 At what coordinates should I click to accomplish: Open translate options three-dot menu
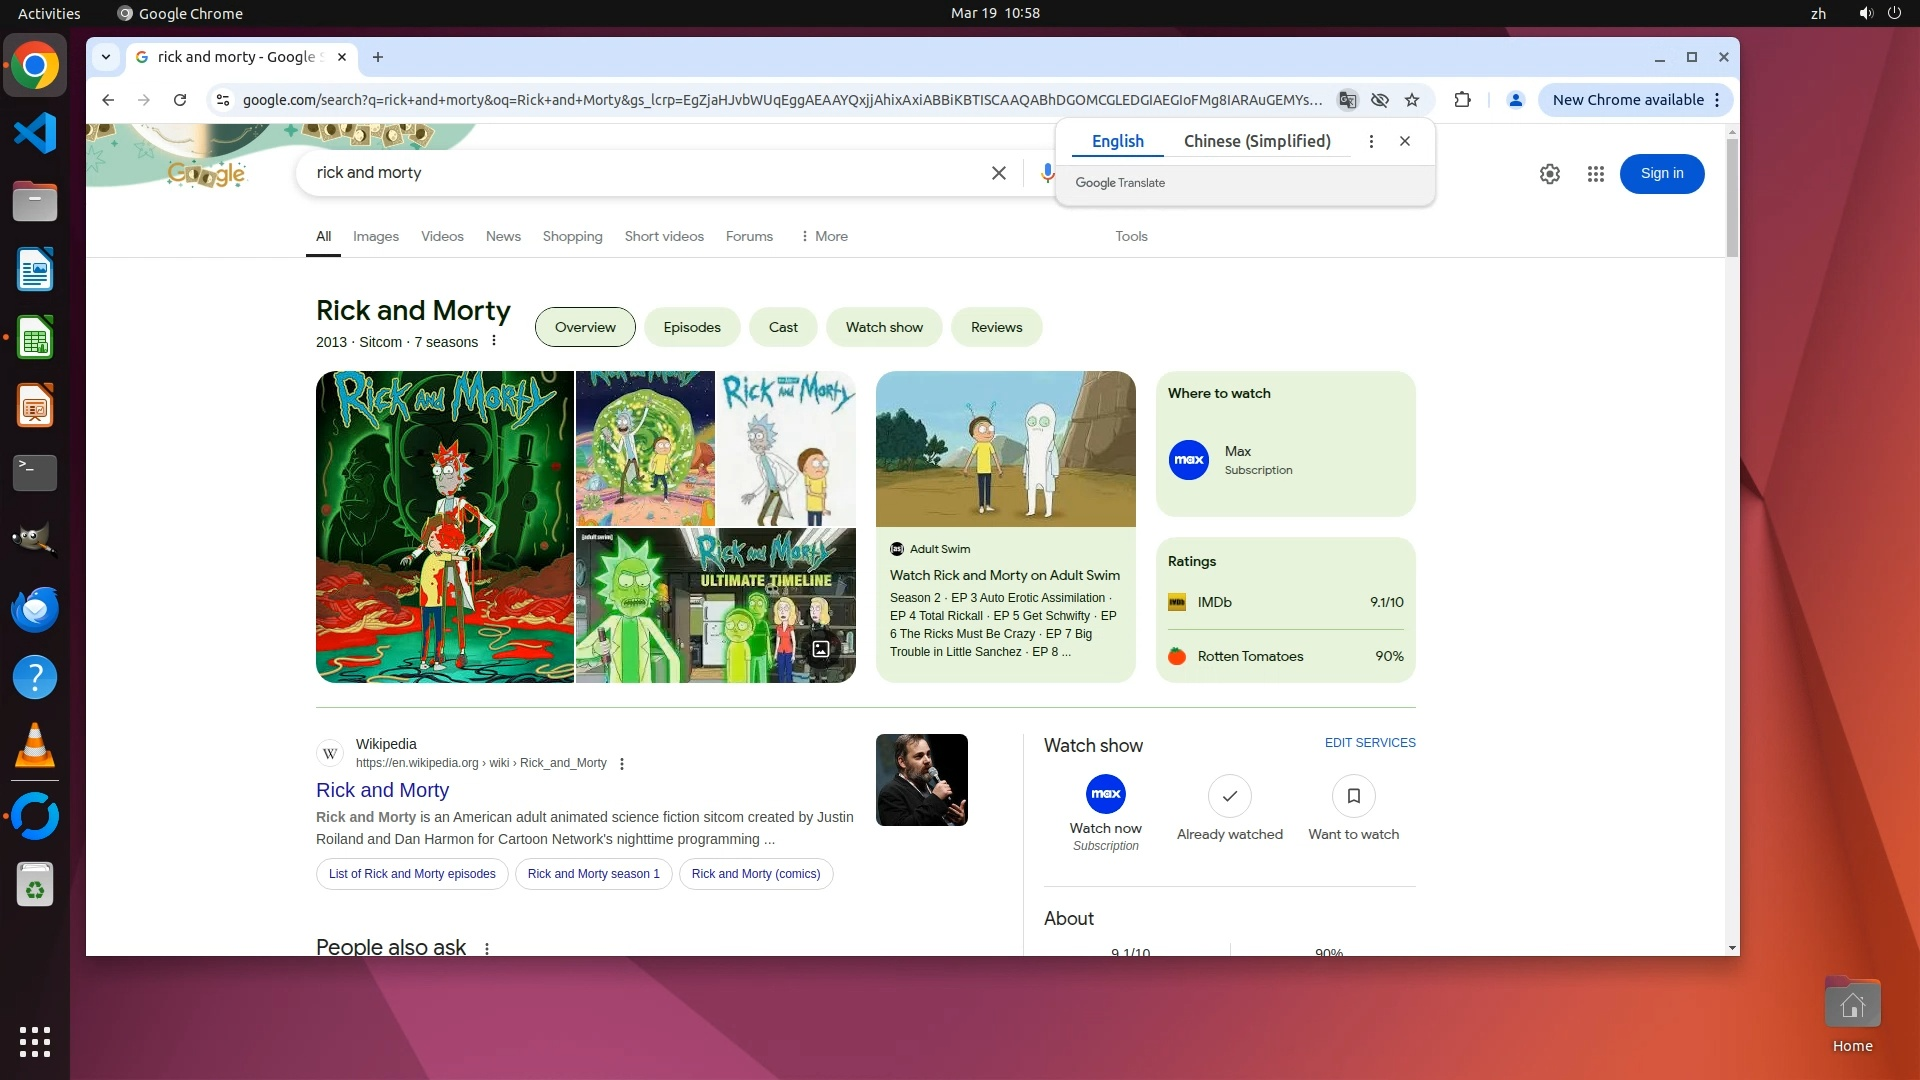click(1371, 141)
